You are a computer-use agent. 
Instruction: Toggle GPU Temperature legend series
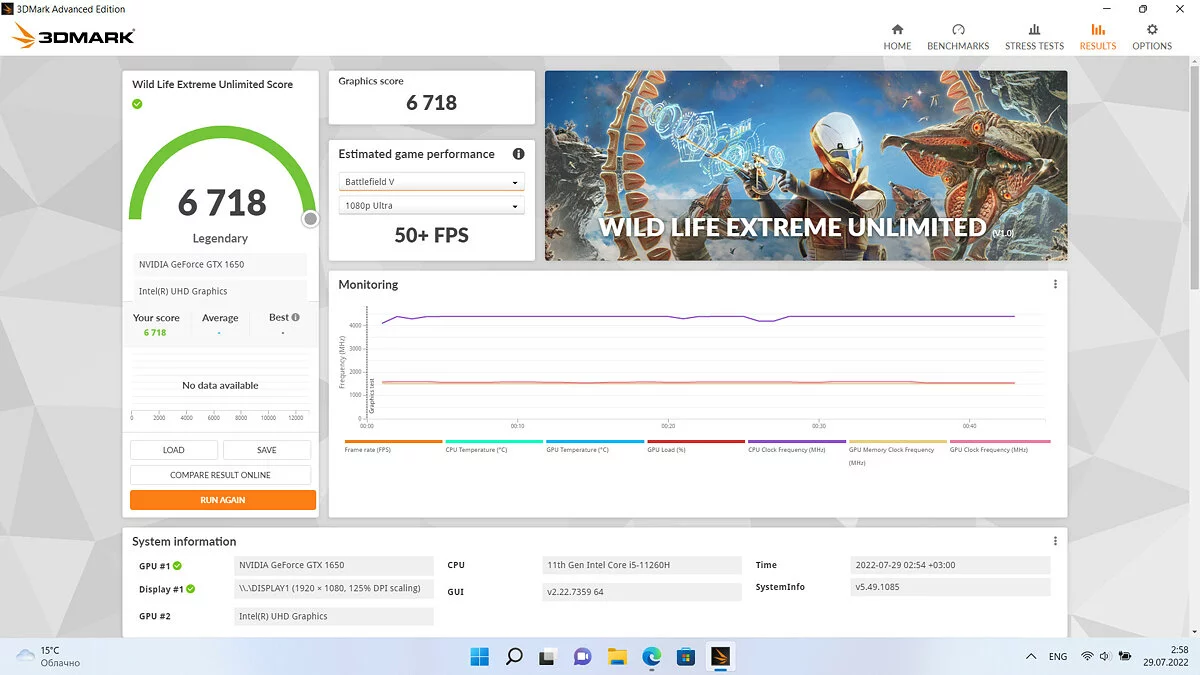coord(595,446)
